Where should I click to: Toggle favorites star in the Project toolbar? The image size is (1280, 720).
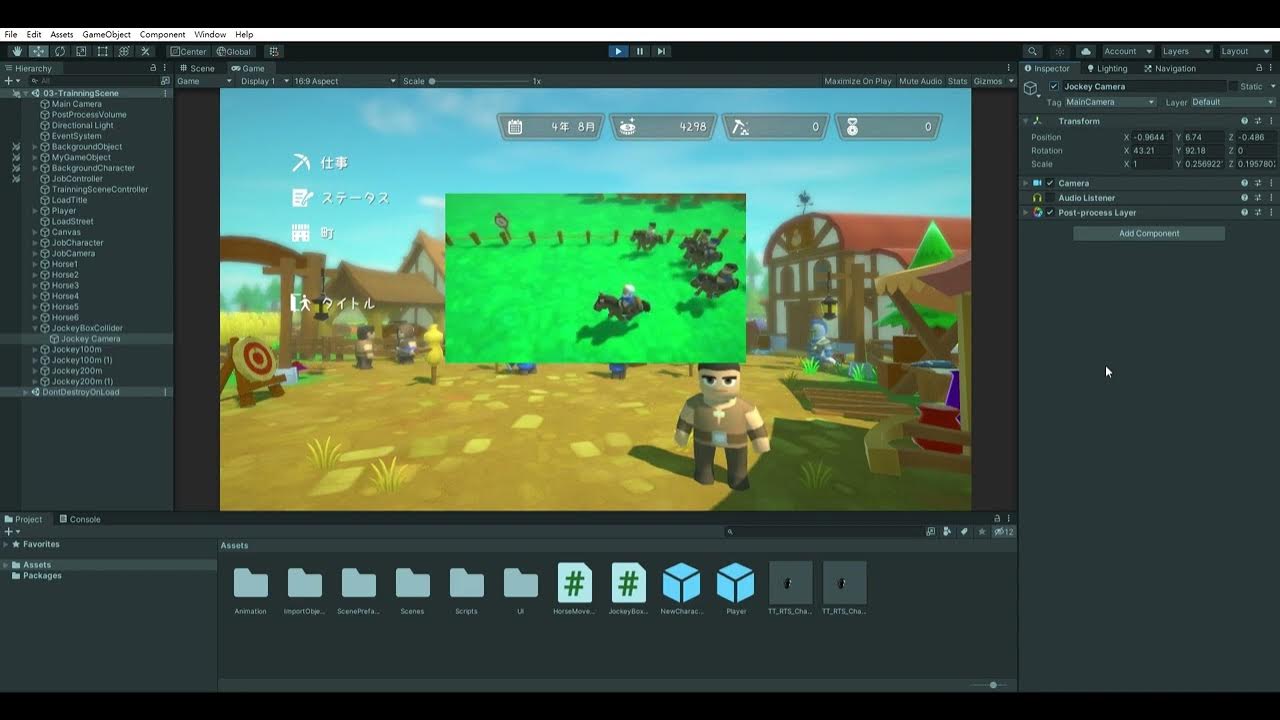pos(981,532)
